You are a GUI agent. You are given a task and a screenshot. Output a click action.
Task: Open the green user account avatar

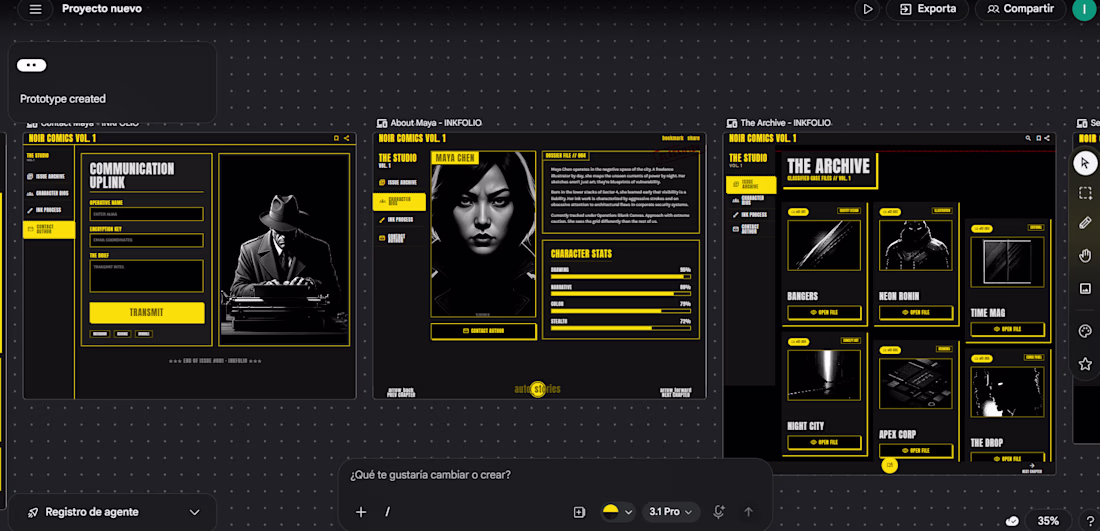(x=1085, y=9)
